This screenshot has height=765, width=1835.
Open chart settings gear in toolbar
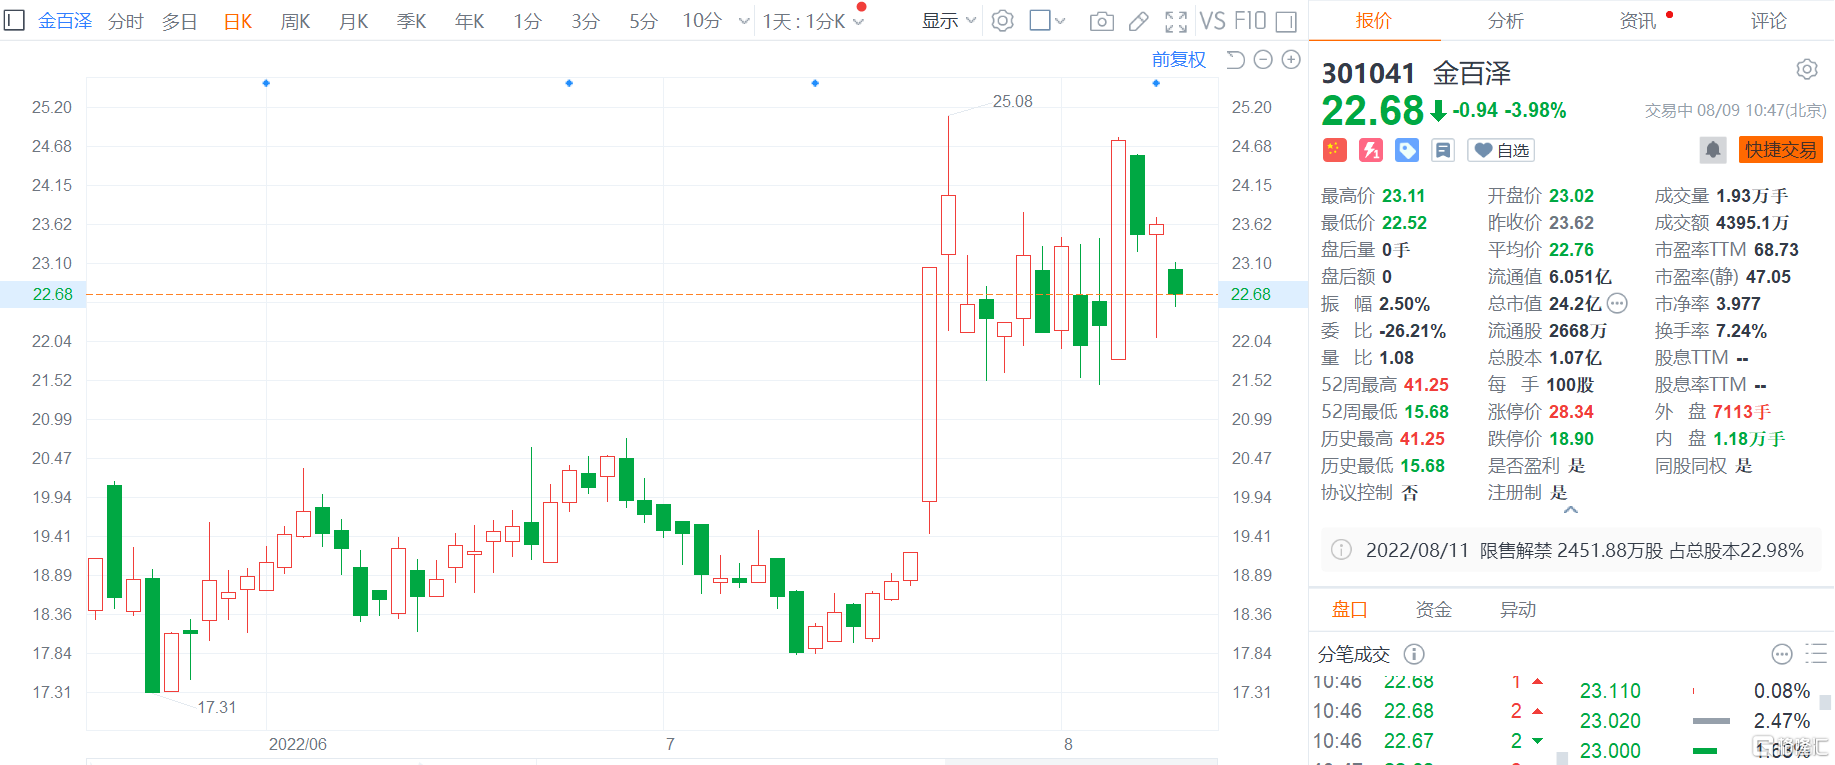pyautogui.click(x=1002, y=21)
